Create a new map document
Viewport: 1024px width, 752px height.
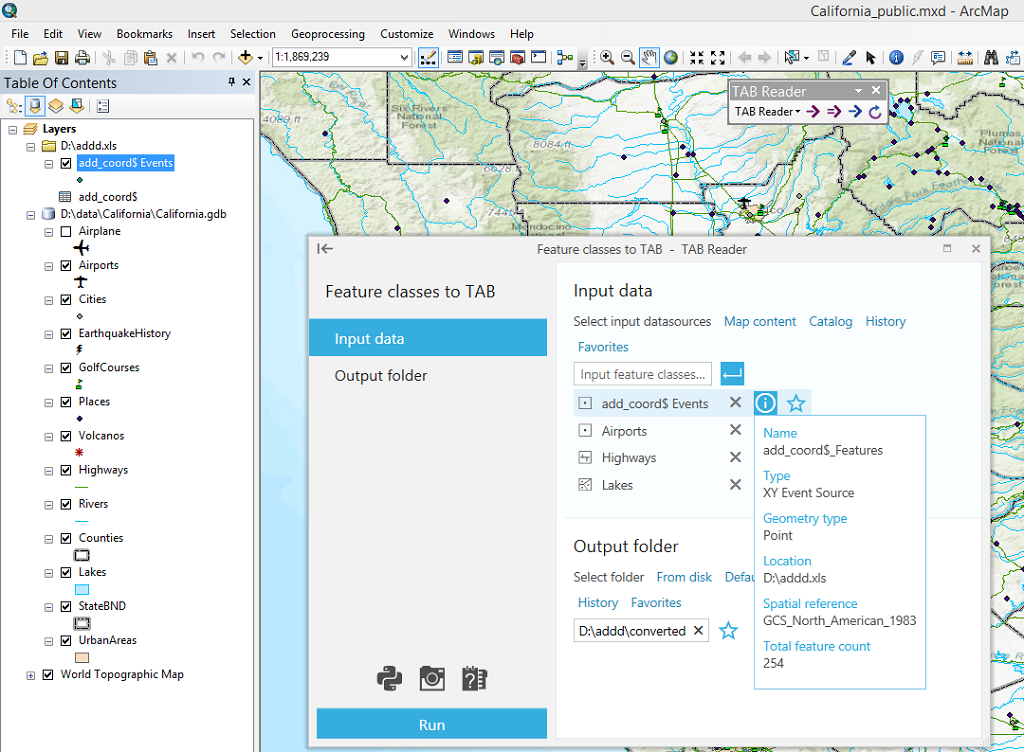(x=20, y=58)
